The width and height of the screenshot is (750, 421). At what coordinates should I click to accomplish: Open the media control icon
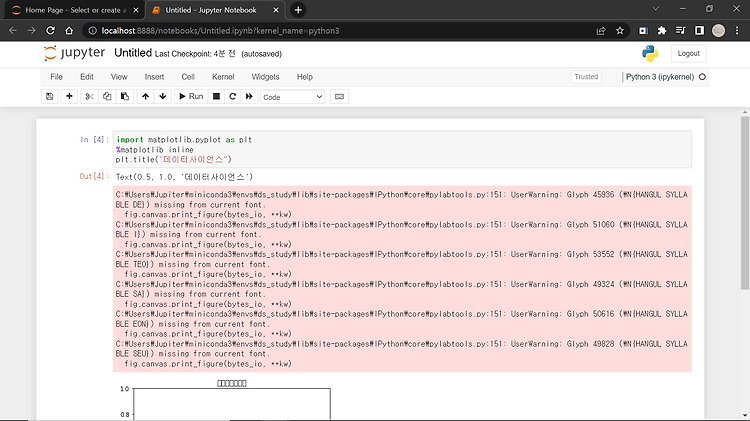tap(681, 31)
